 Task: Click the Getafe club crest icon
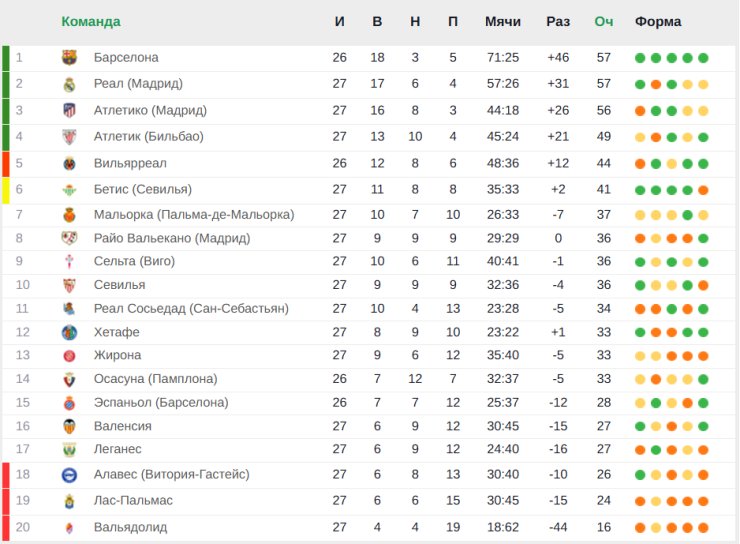click(69, 332)
